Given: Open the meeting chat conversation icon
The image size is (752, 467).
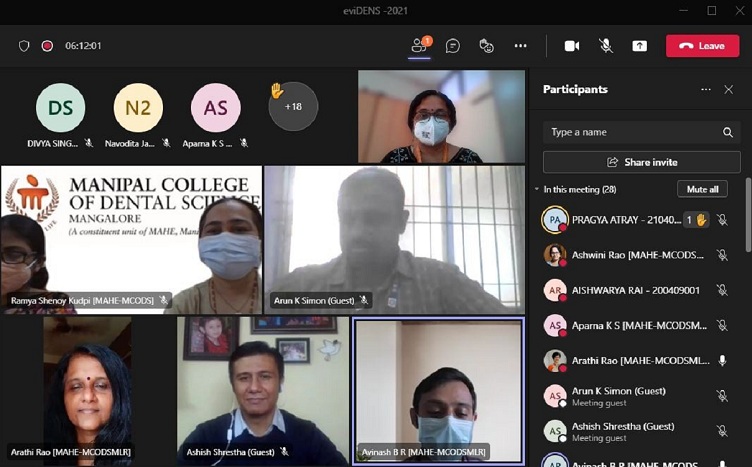Looking at the screenshot, I should pos(453,46).
